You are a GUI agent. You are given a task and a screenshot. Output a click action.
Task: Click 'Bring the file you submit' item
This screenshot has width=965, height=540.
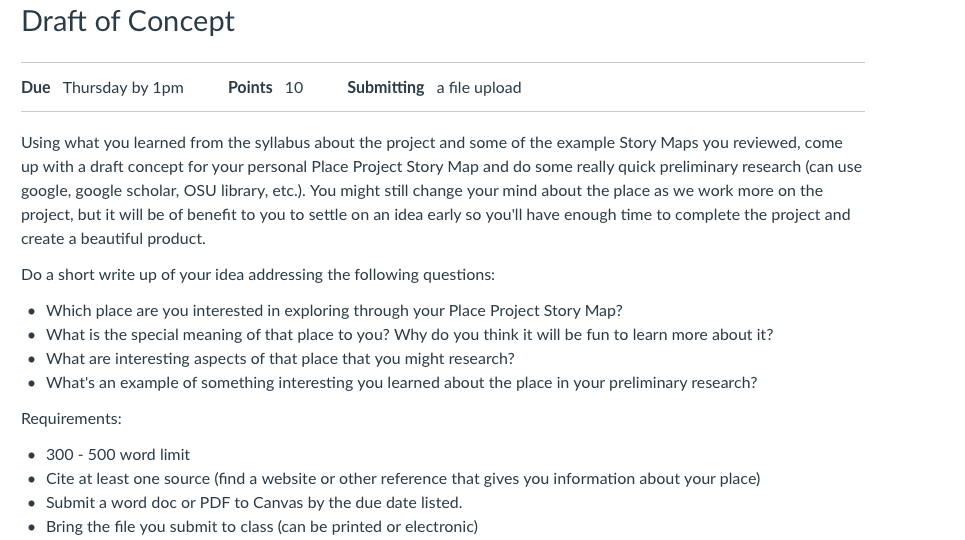262,527
